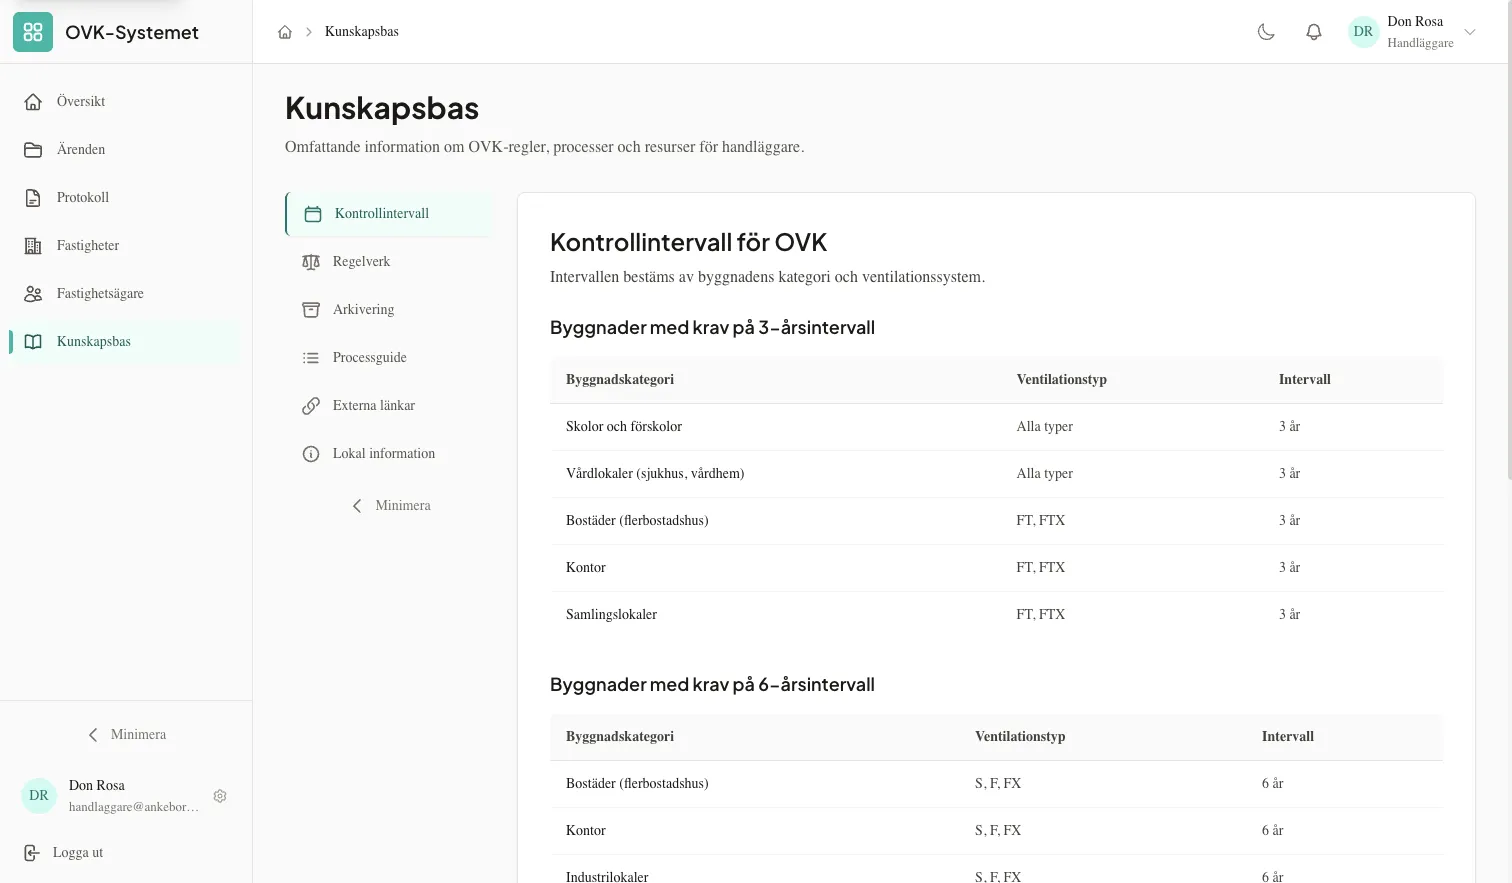This screenshot has height=883, width=1512.
Task: Click Logga ut to sign out
Action: pos(77,852)
